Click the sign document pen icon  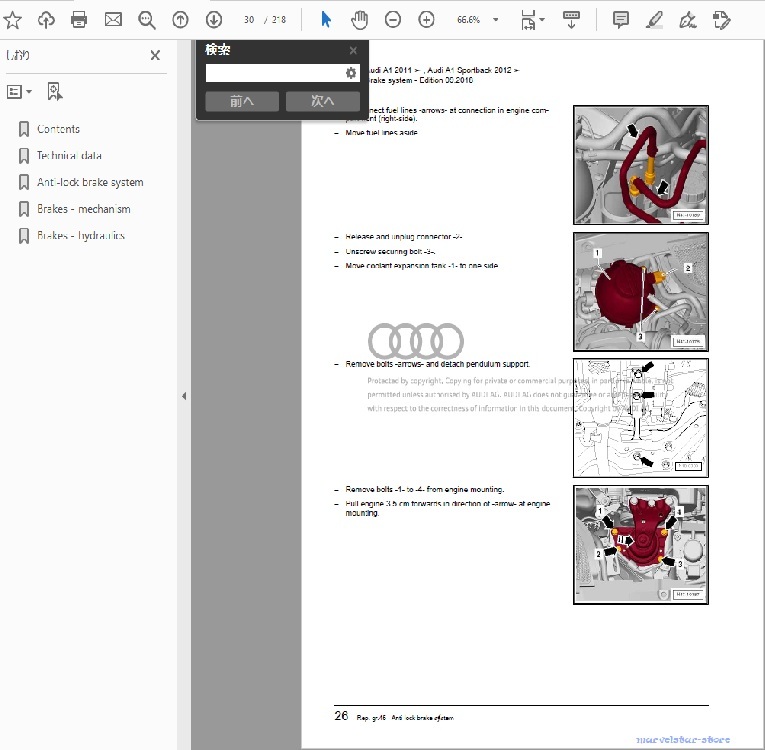688,20
